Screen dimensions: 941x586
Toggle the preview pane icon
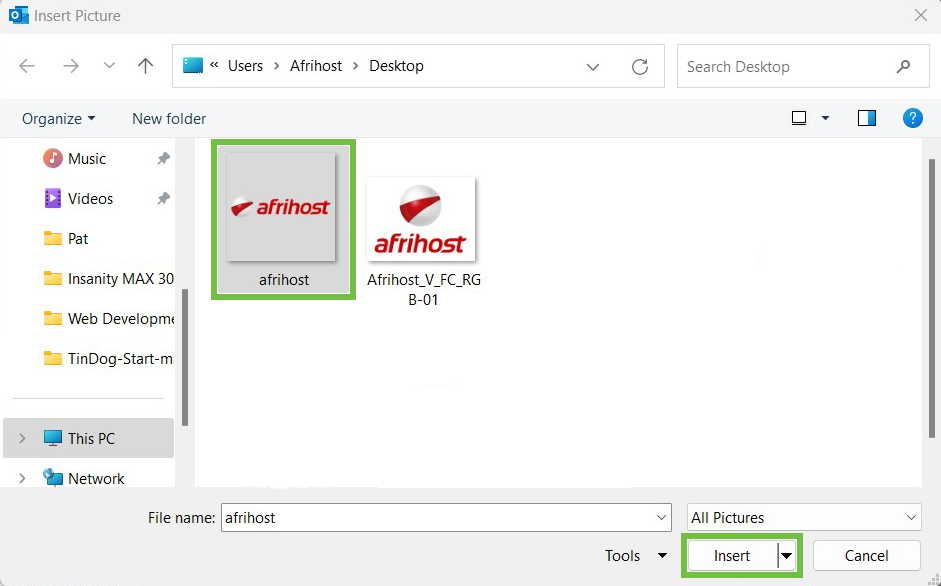(x=867, y=118)
